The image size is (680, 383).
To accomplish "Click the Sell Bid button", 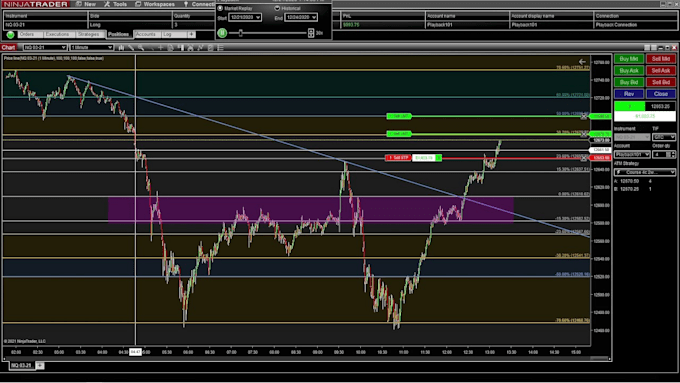I will [661, 82].
